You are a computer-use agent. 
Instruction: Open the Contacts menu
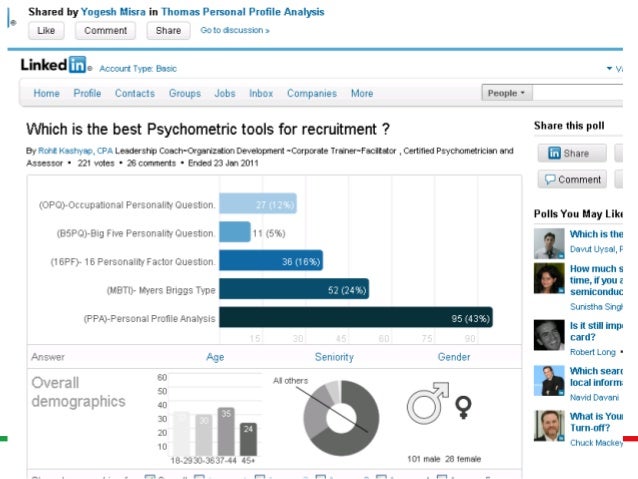135,93
